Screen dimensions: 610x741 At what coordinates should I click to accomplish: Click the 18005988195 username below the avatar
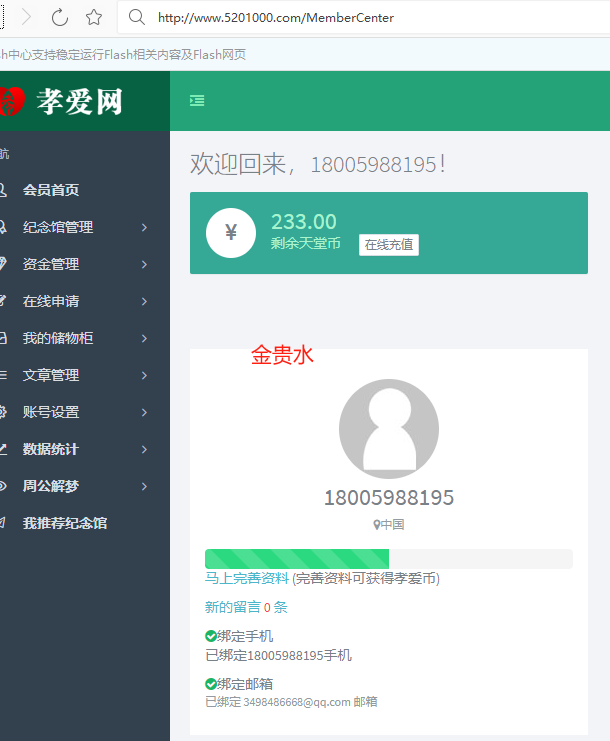click(389, 498)
